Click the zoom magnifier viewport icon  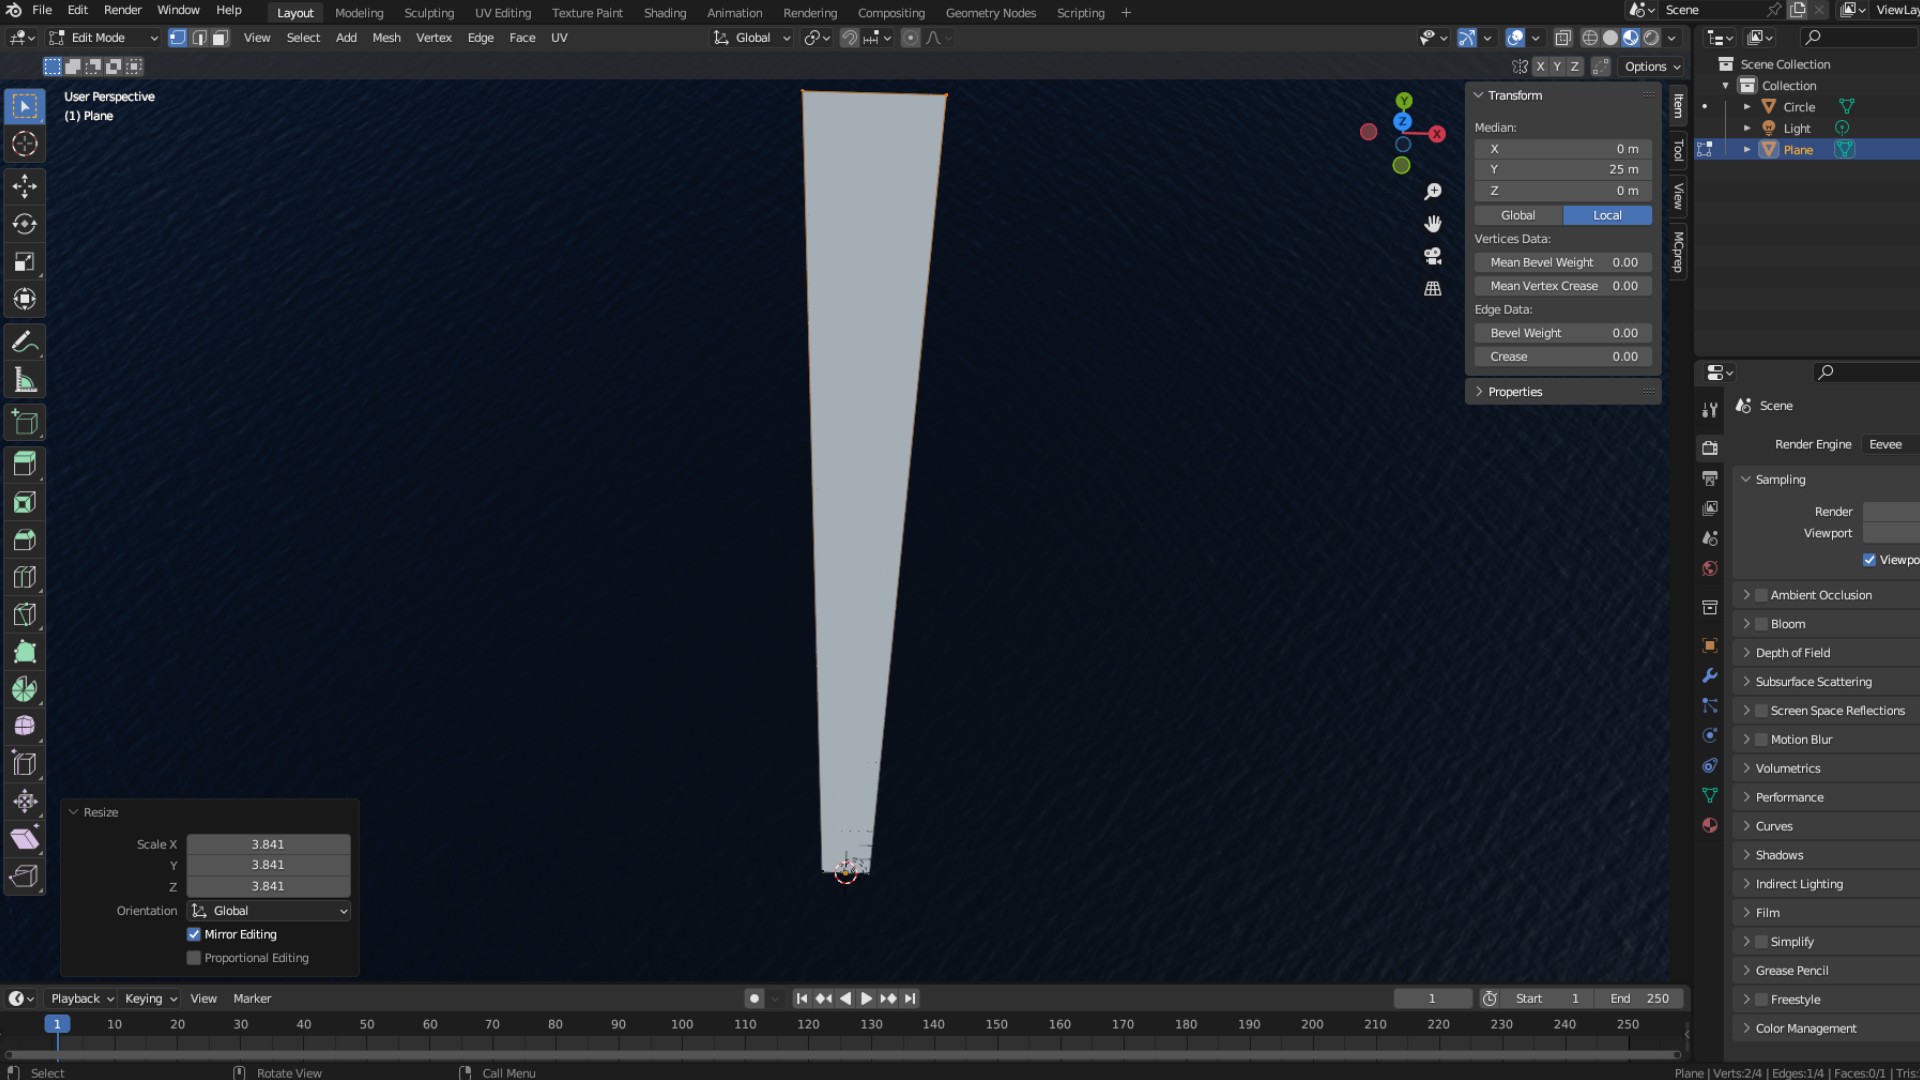pyautogui.click(x=1433, y=191)
